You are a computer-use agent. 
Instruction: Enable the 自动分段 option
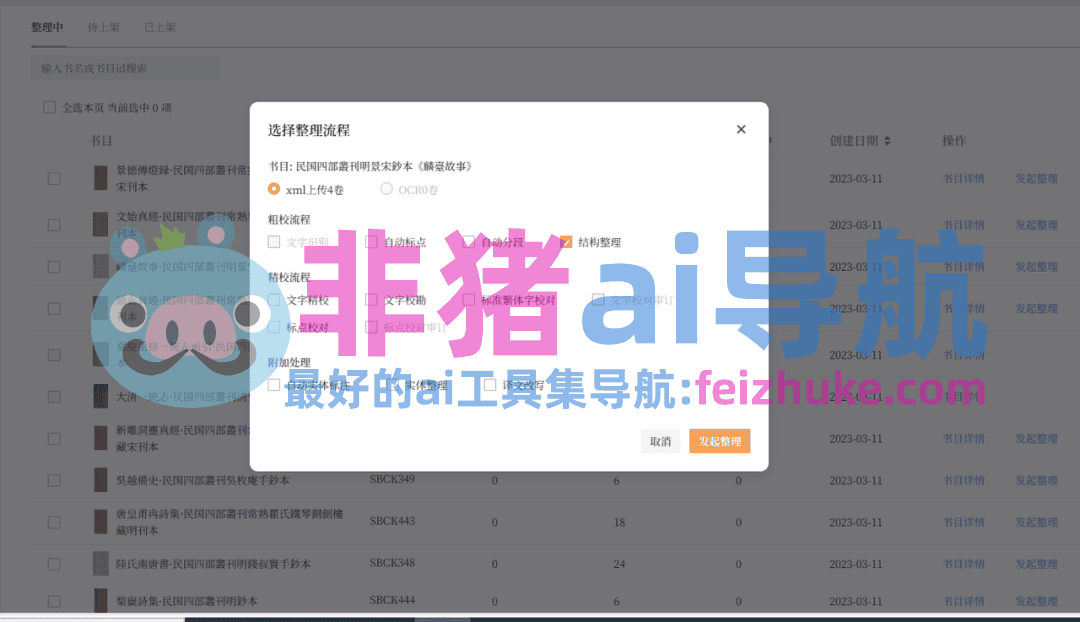pyautogui.click(x=467, y=241)
